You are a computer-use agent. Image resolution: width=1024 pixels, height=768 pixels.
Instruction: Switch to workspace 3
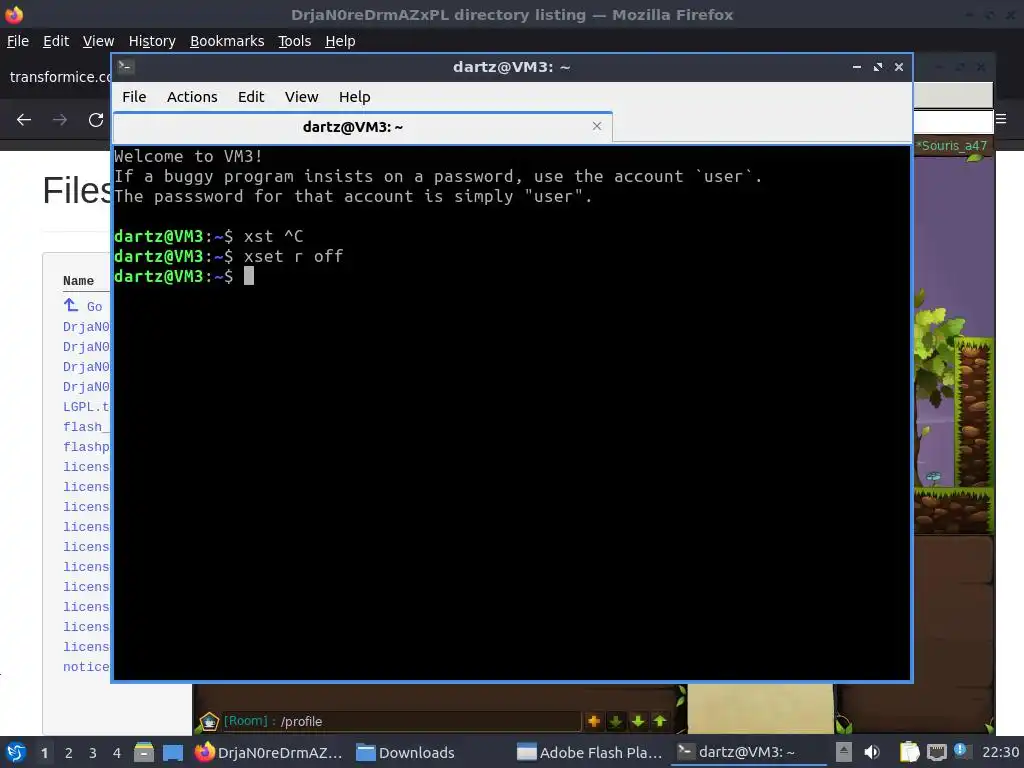pos(93,753)
